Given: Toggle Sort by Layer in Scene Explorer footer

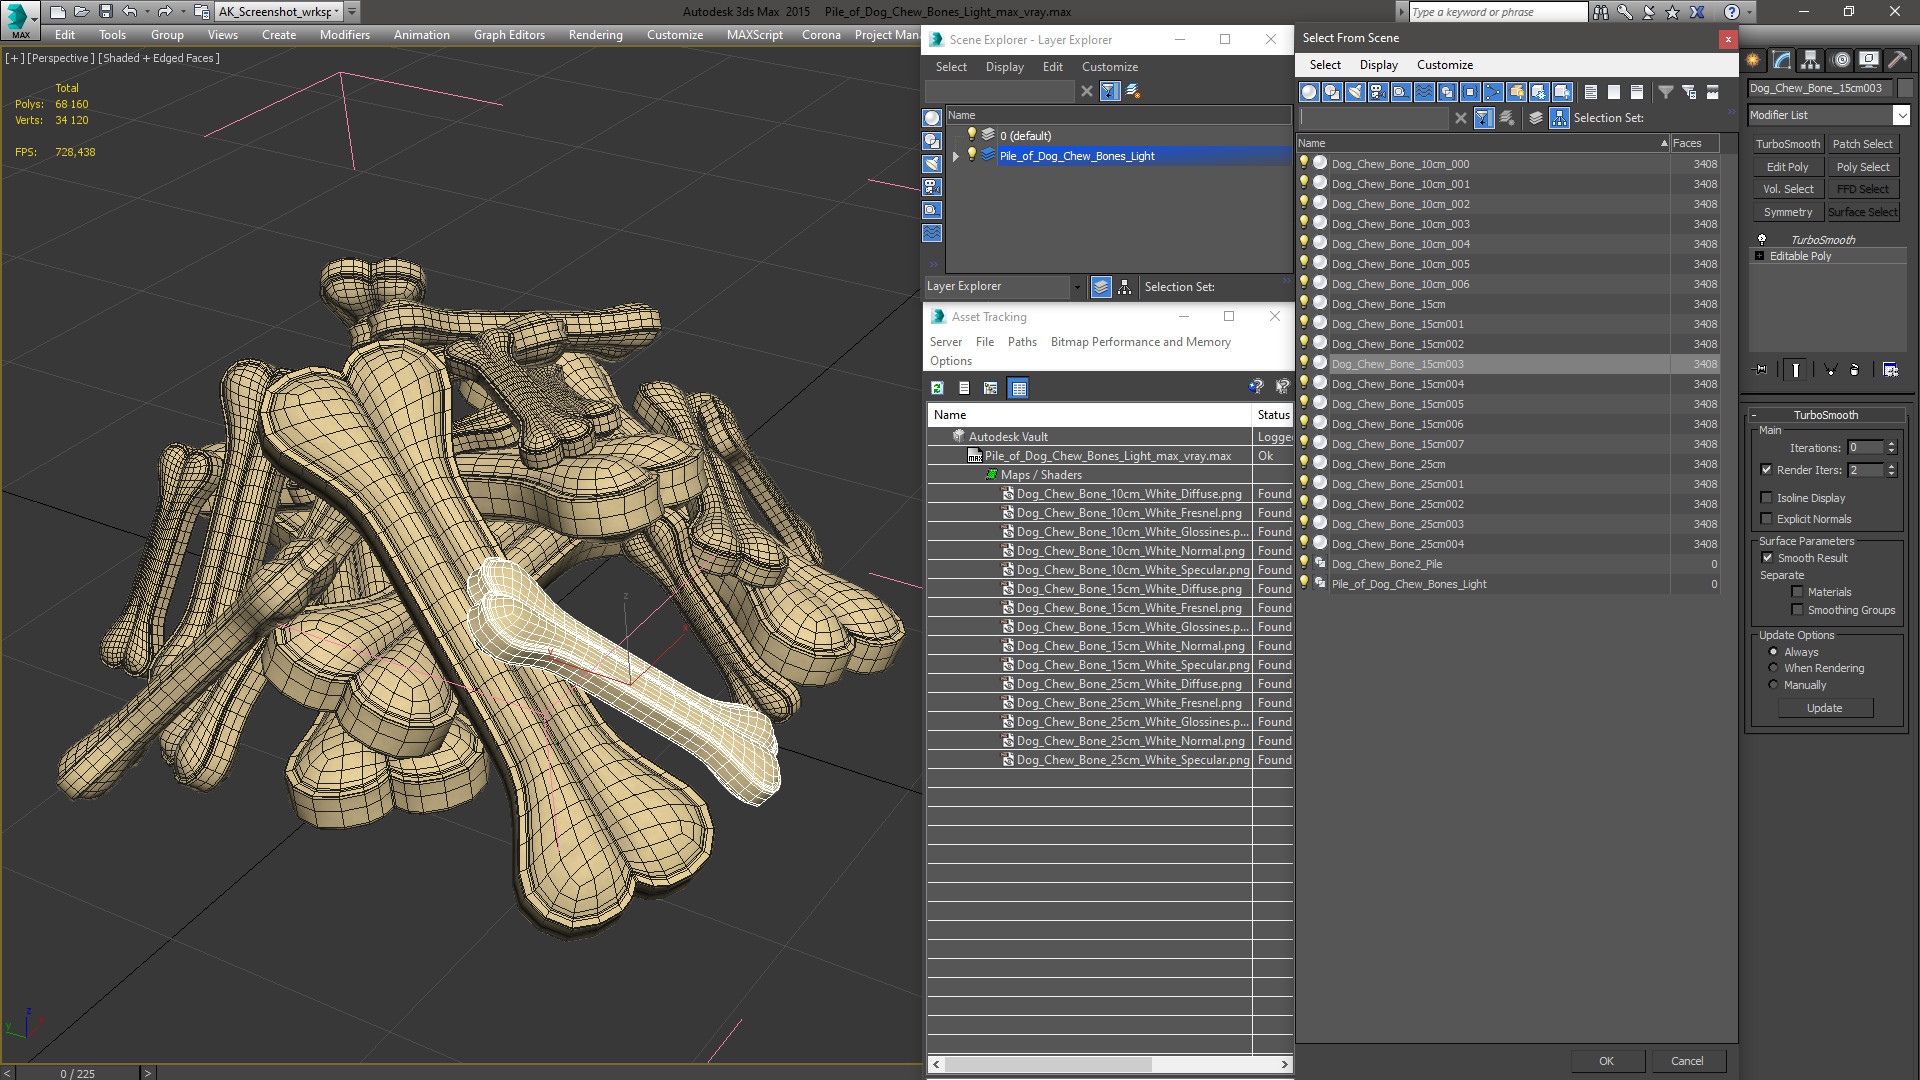Looking at the screenshot, I should pos(1101,287).
